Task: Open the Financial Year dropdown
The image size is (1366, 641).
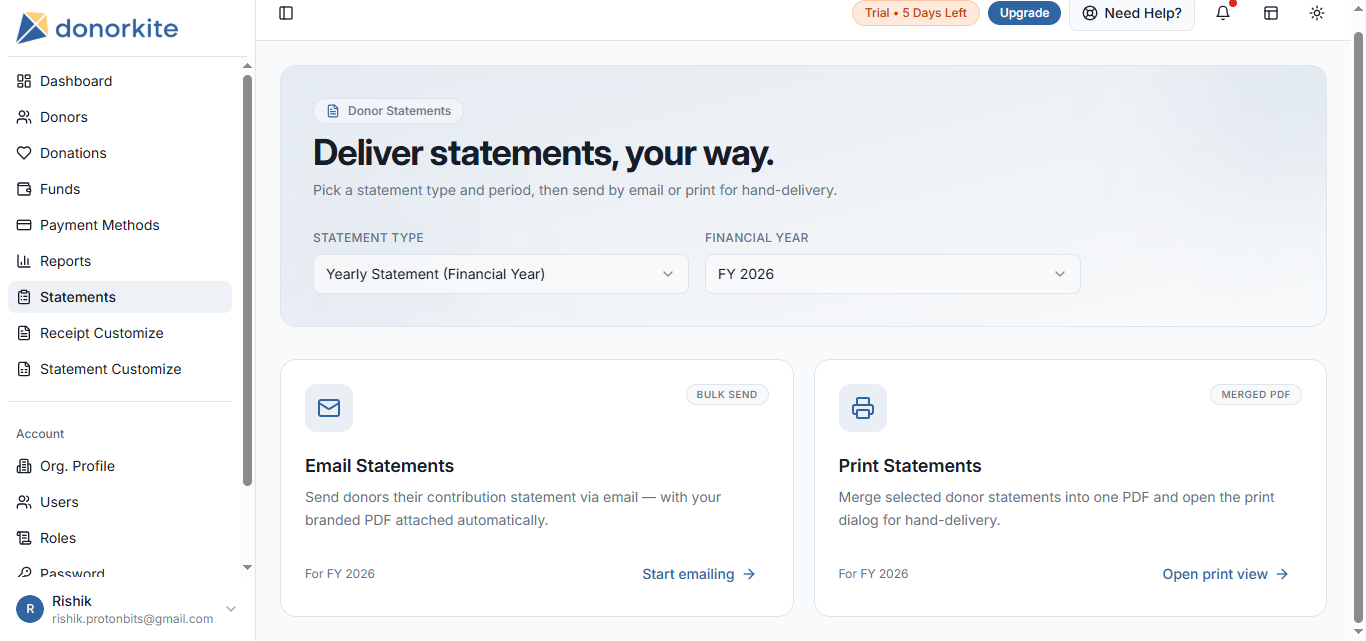Action: click(893, 274)
